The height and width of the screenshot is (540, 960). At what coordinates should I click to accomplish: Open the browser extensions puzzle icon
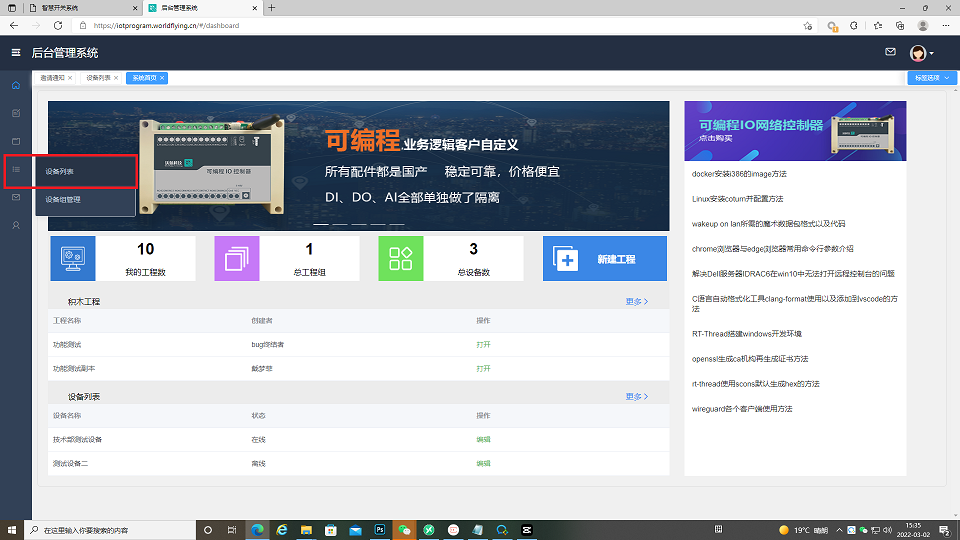point(853,26)
